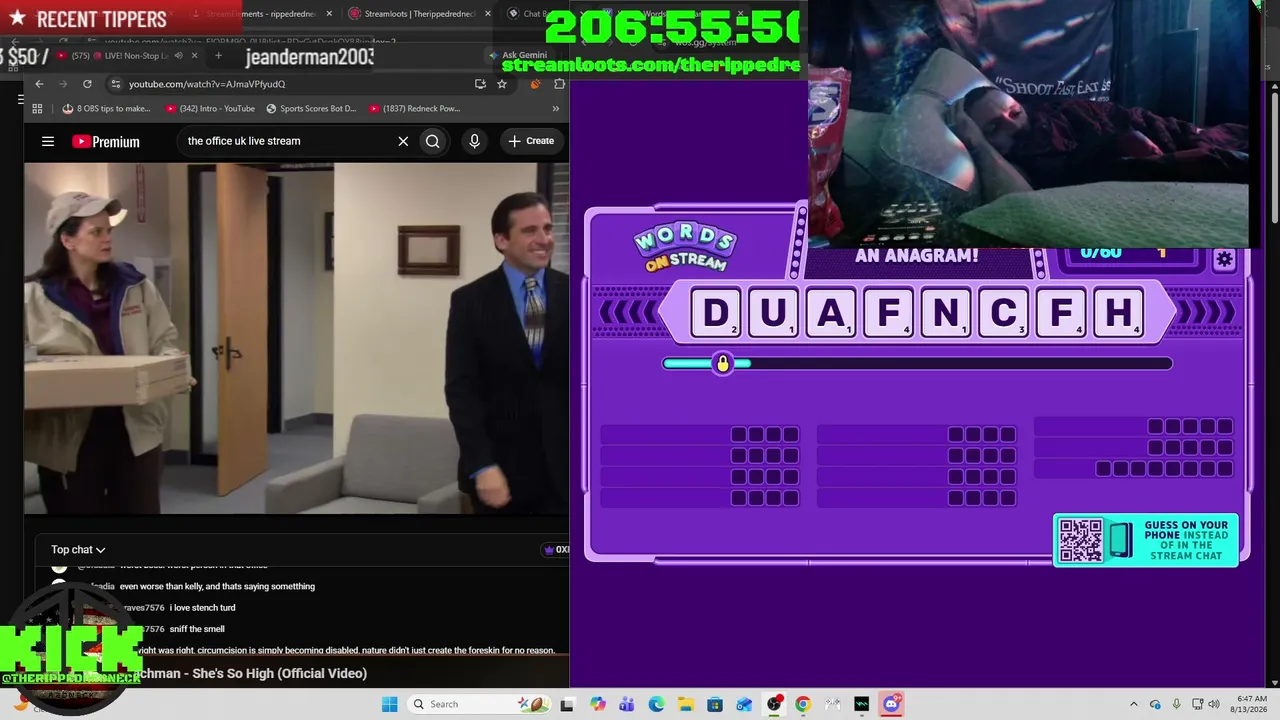1280x720 pixels.
Task: Bookmark this page with the star icon
Action: [x=502, y=84]
